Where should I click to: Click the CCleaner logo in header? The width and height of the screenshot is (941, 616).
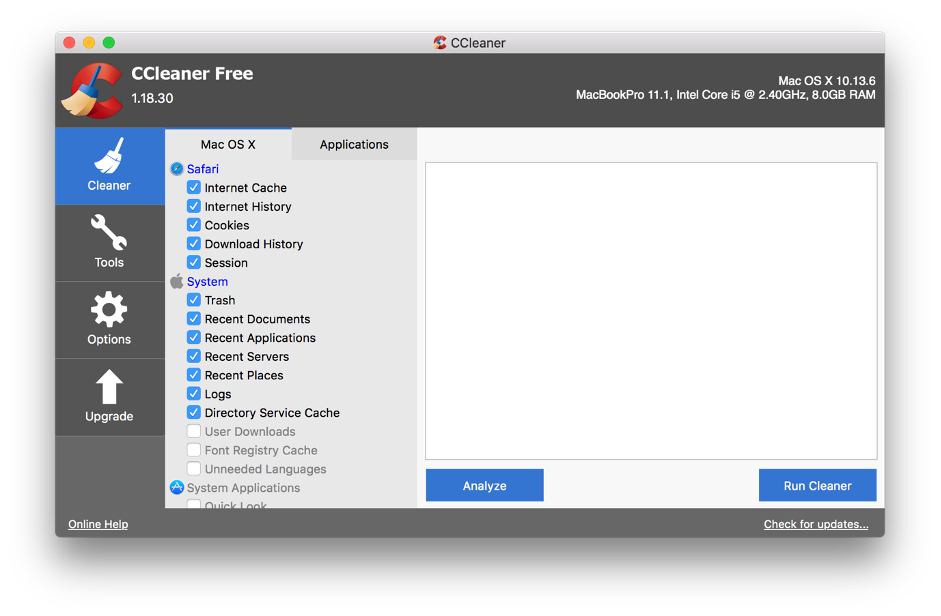92,90
